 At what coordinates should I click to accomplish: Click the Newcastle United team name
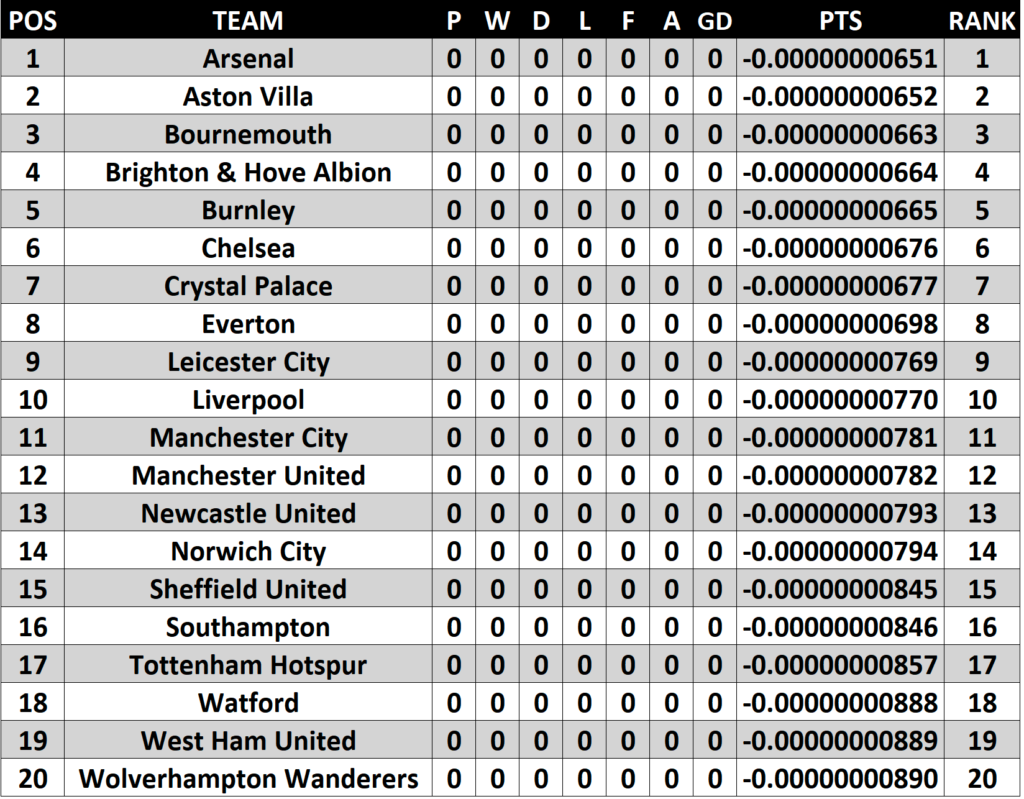click(248, 513)
